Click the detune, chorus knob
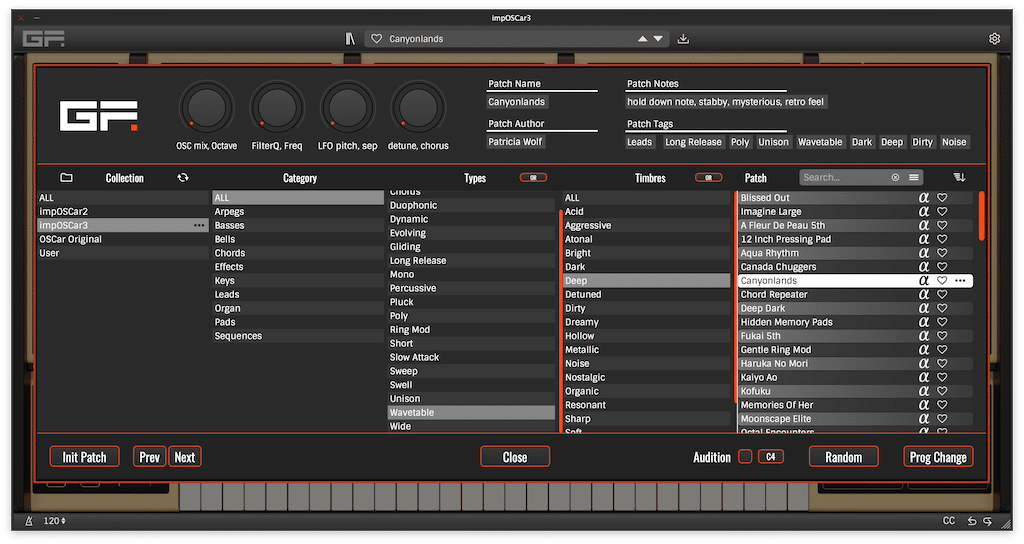The height and width of the screenshot is (544, 1024). click(x=418, y=108)
